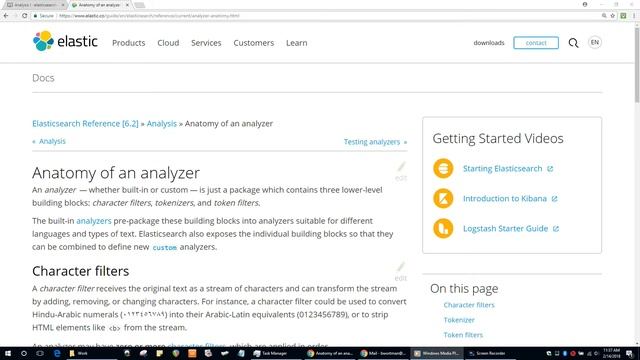640x360 pixels.
Task: Click the contact button
Action: pyautogui.click(x=536, y=43)
